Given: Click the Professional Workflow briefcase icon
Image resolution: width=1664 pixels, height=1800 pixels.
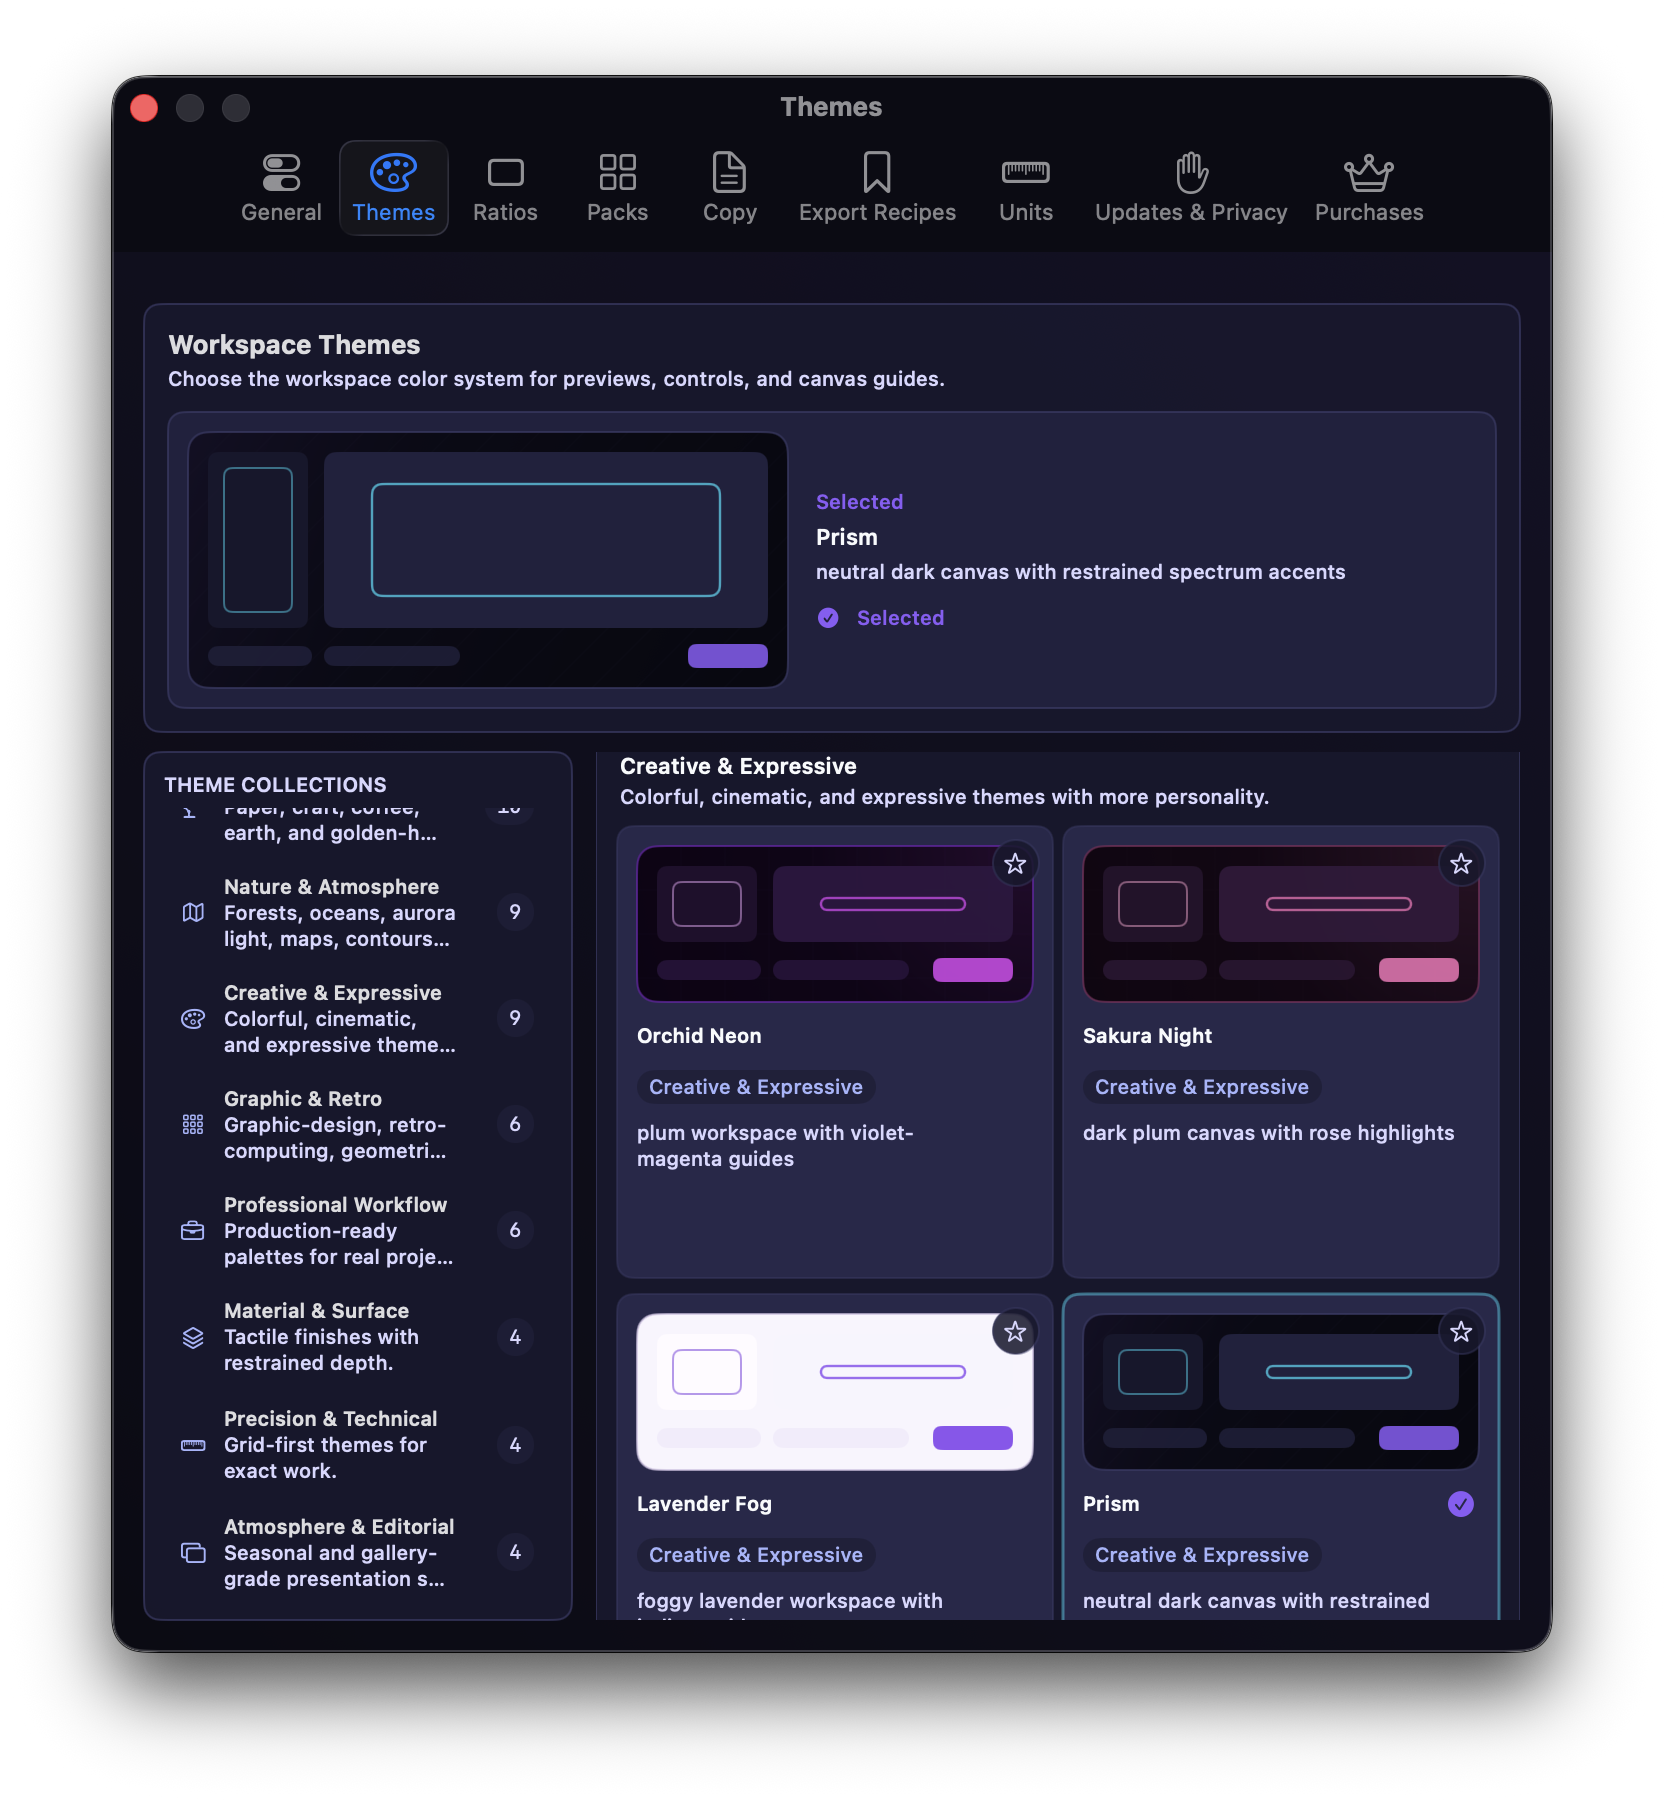Looking at the screenshot, I should 193,1230.
